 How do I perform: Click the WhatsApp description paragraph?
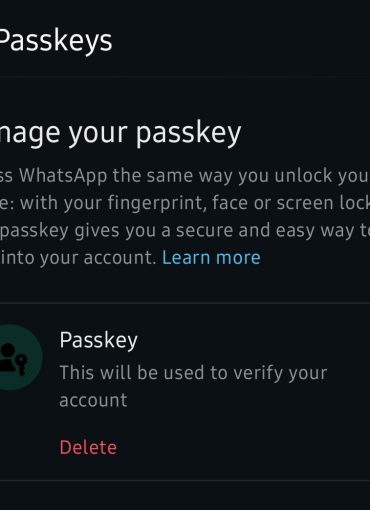(185, 216)
